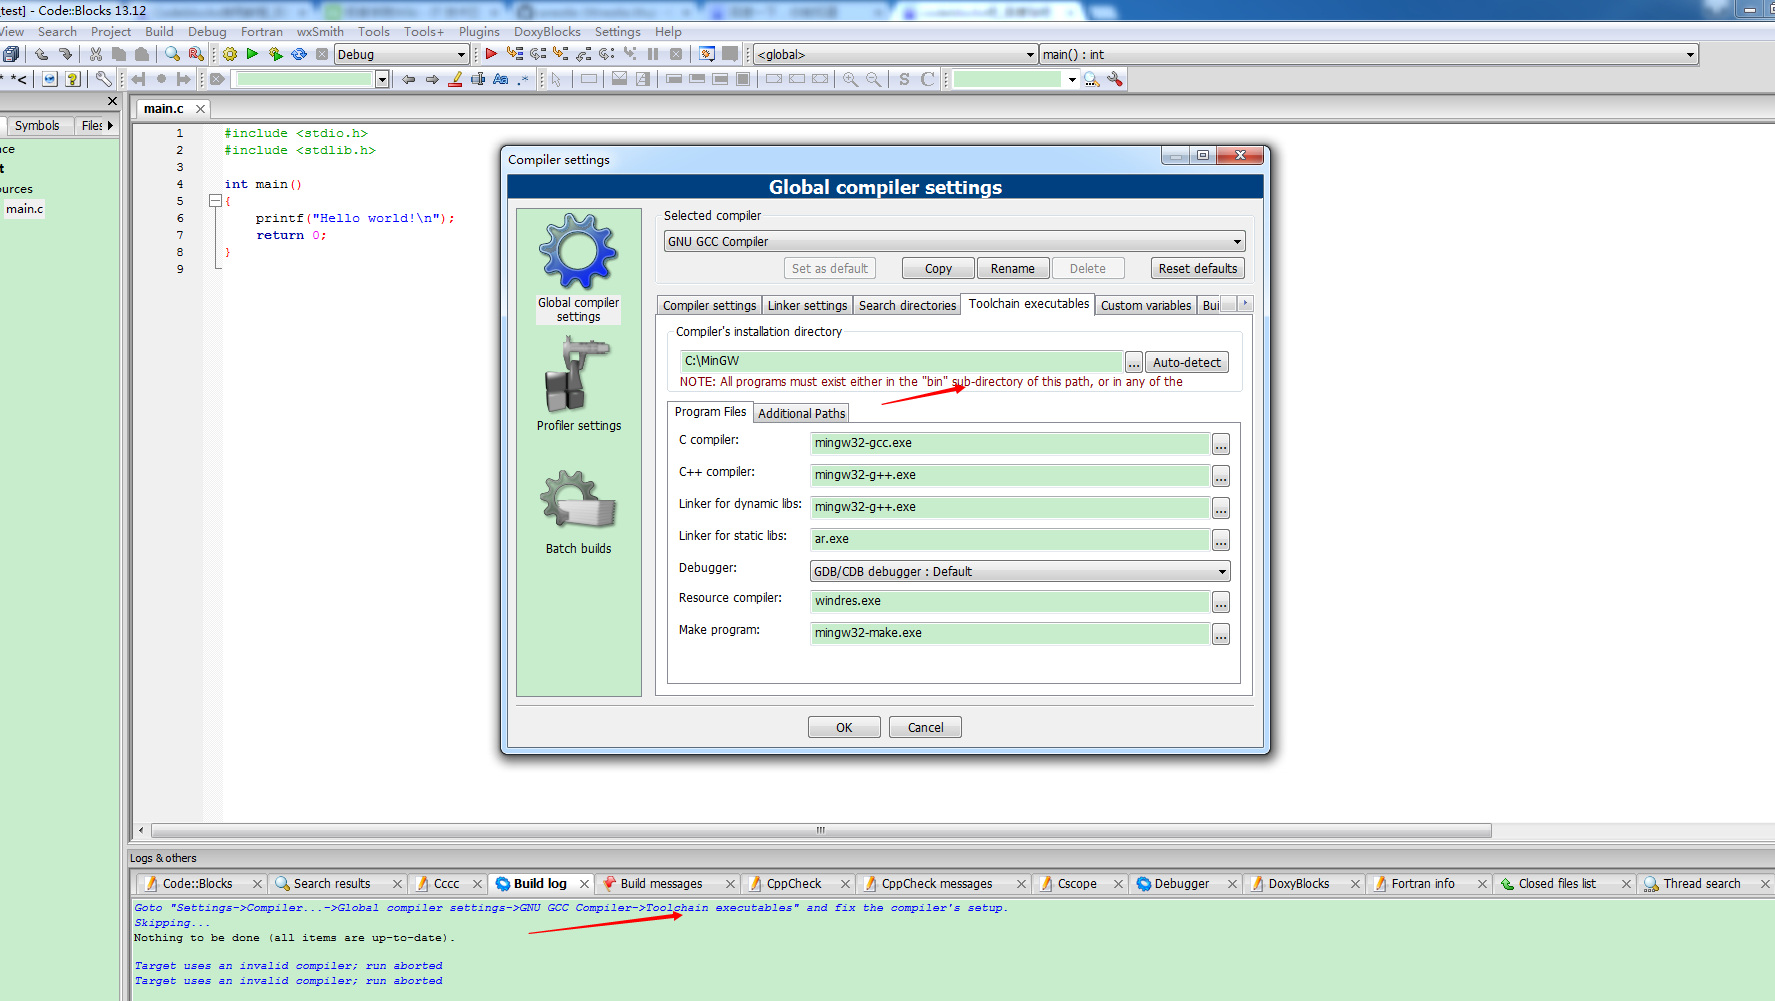Click the run search magnifier icon
This screenshot has width=1775, height=1001.
(1091, 79)
